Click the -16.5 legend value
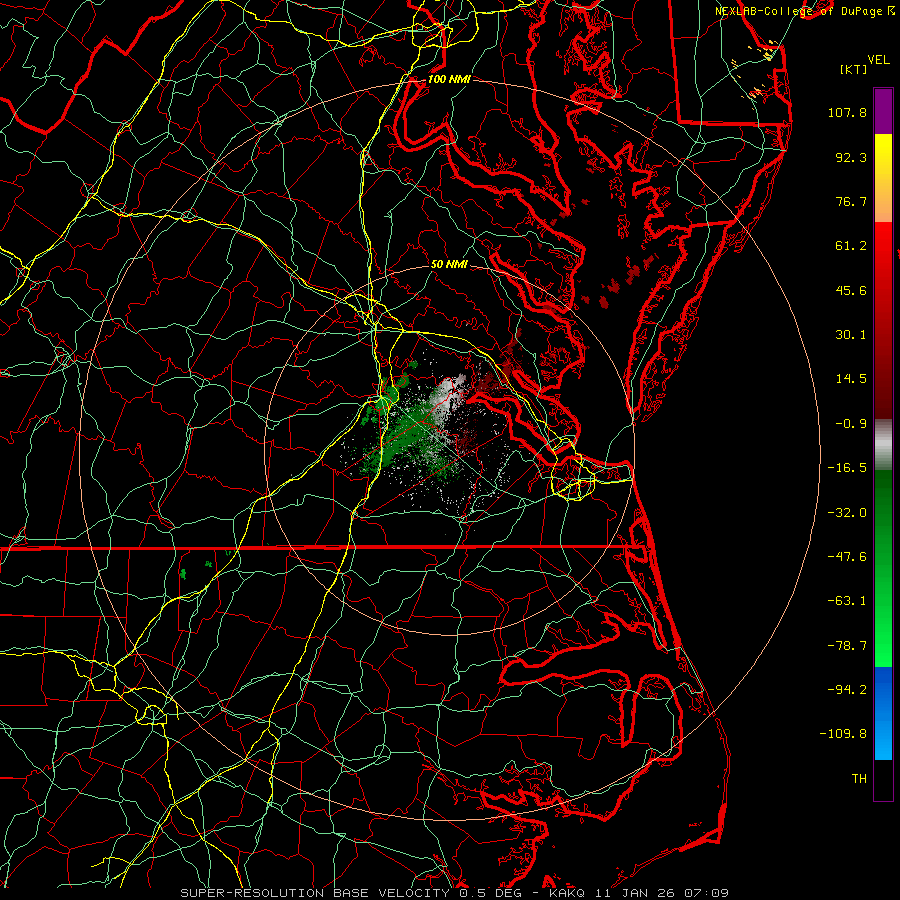Screen dimensions: 900x900 [847, 468]
